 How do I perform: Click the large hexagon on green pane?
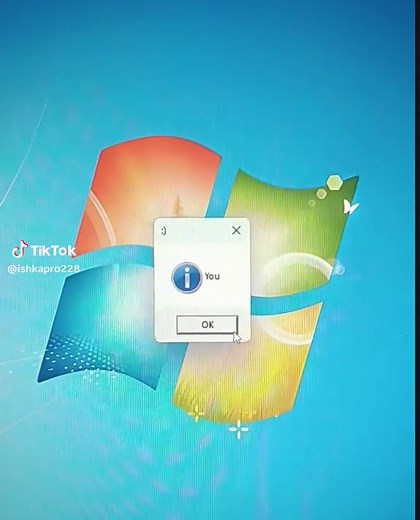coord(334,183)
